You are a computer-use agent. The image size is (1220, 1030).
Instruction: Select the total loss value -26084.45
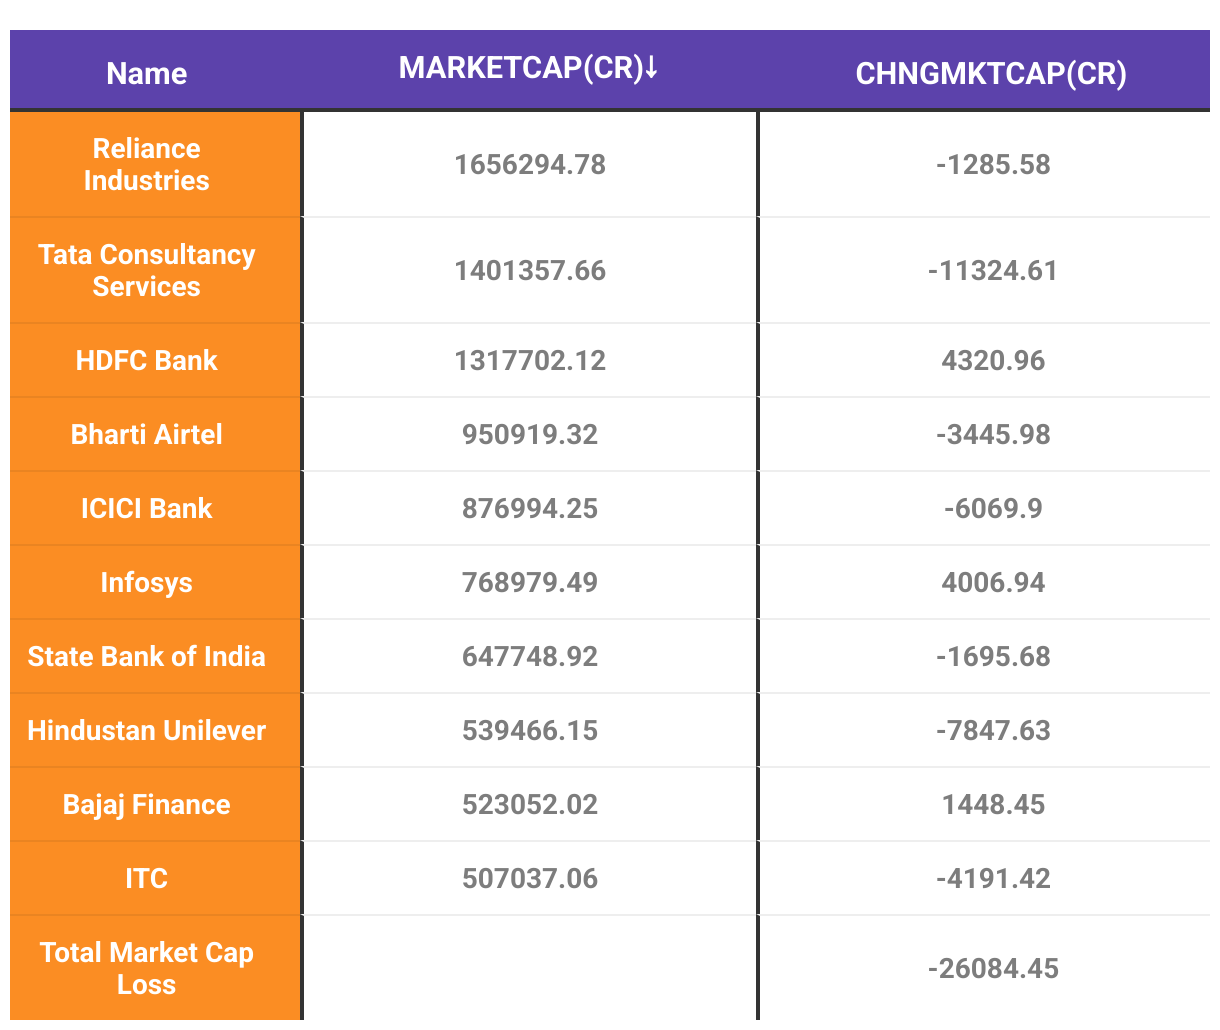(x=993, y=968)
